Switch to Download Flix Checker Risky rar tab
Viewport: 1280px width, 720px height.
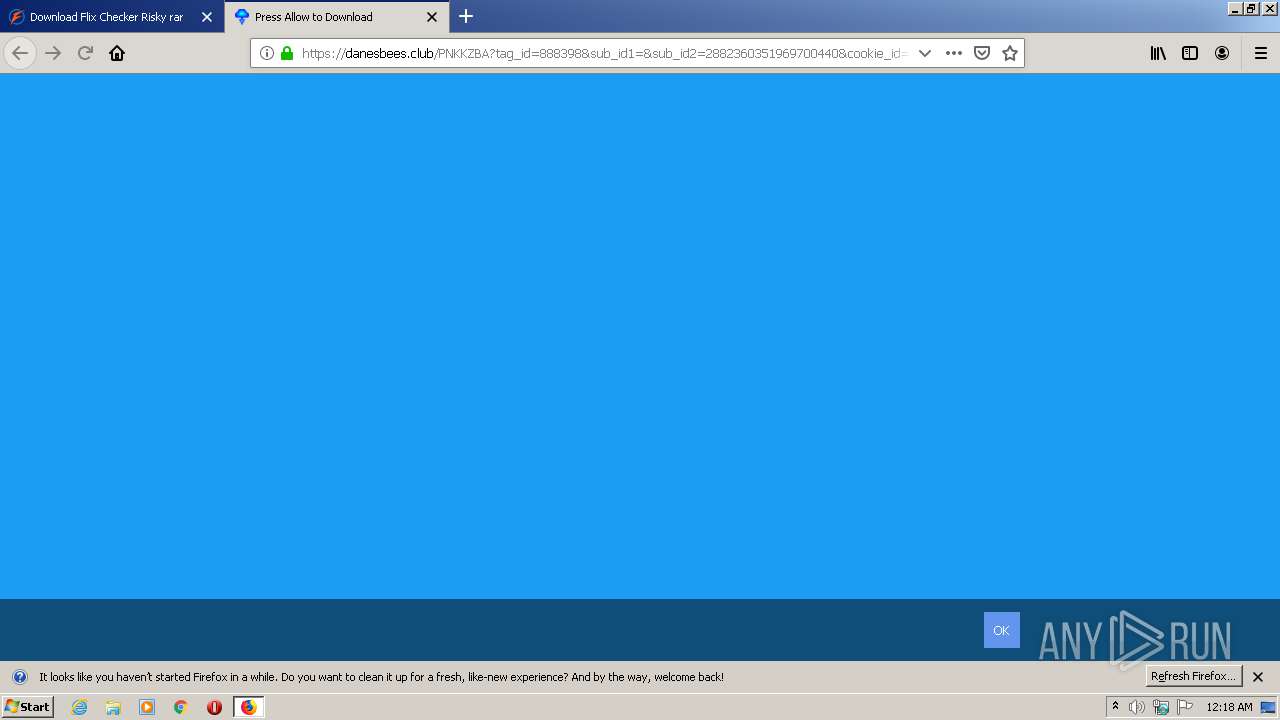click(111, 17)
